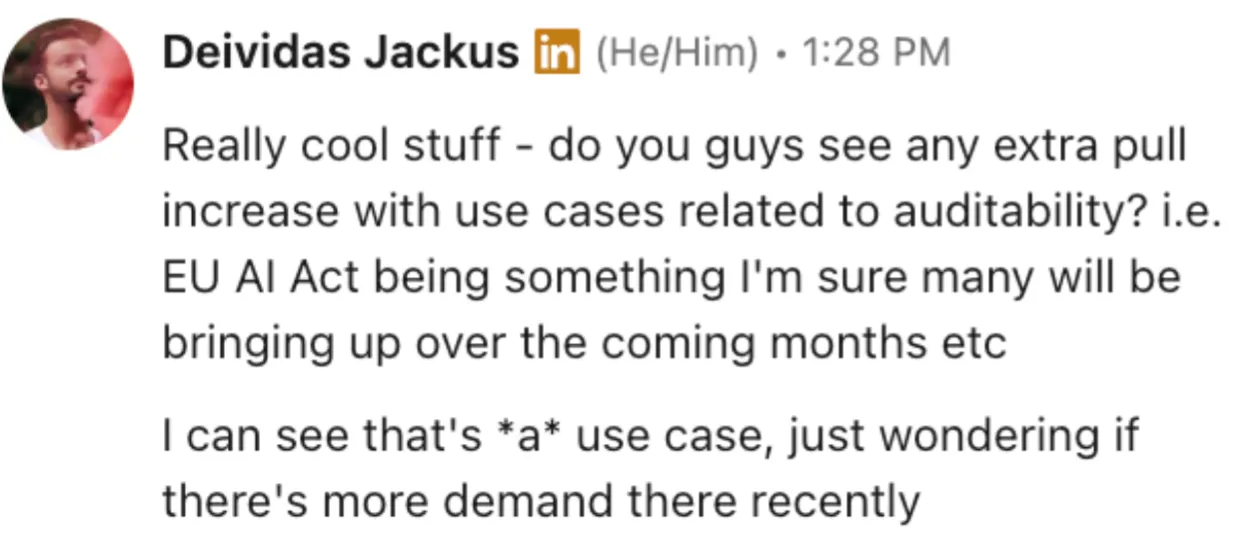Click the LinkedIn badge icon beside the name
The image size is (1254, 550).
[559, 53]
